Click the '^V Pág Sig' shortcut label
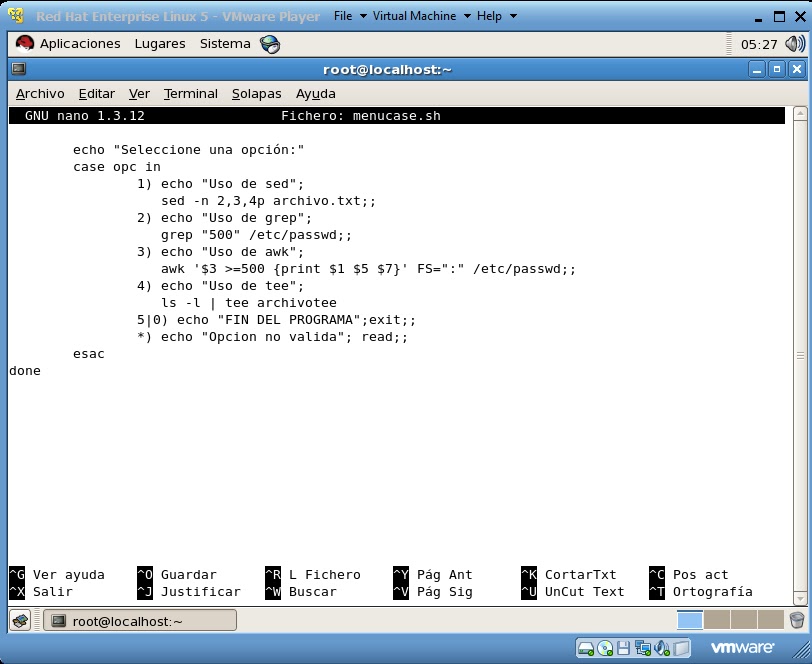Image resolution: width=812 pixels, height=664 pixels. pyautogui.click(x=433, y=591)
